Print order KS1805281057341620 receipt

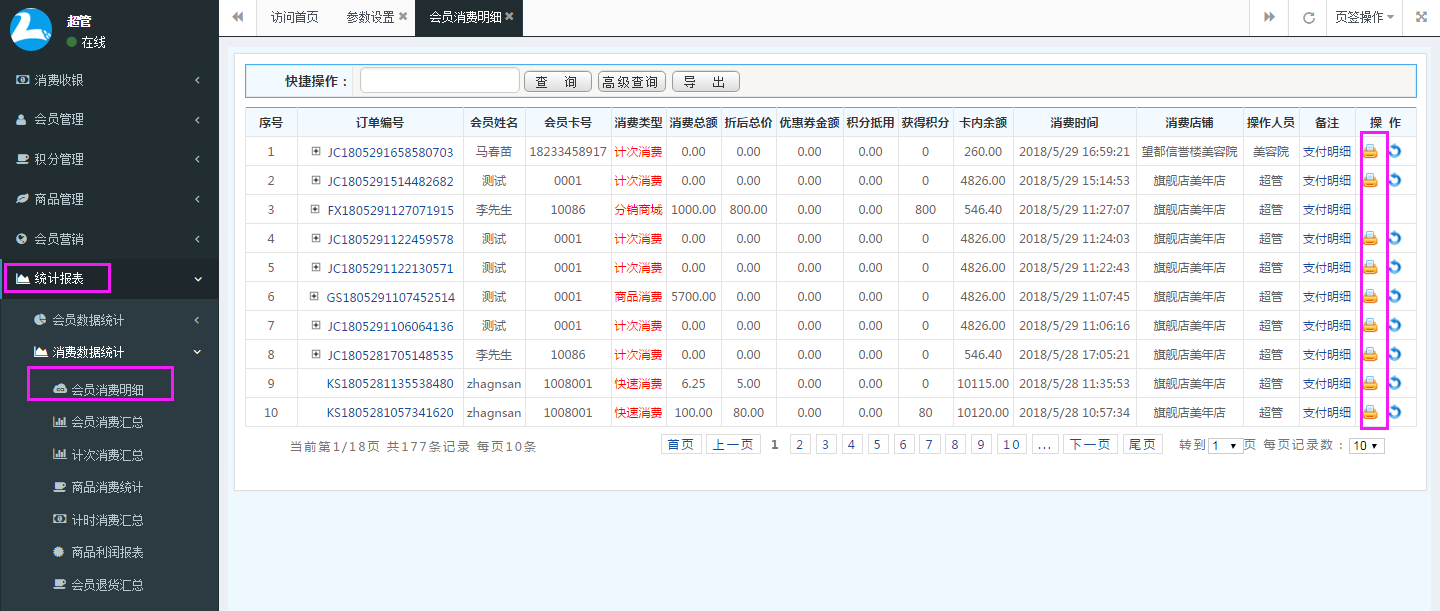[x=1371, y=413]
